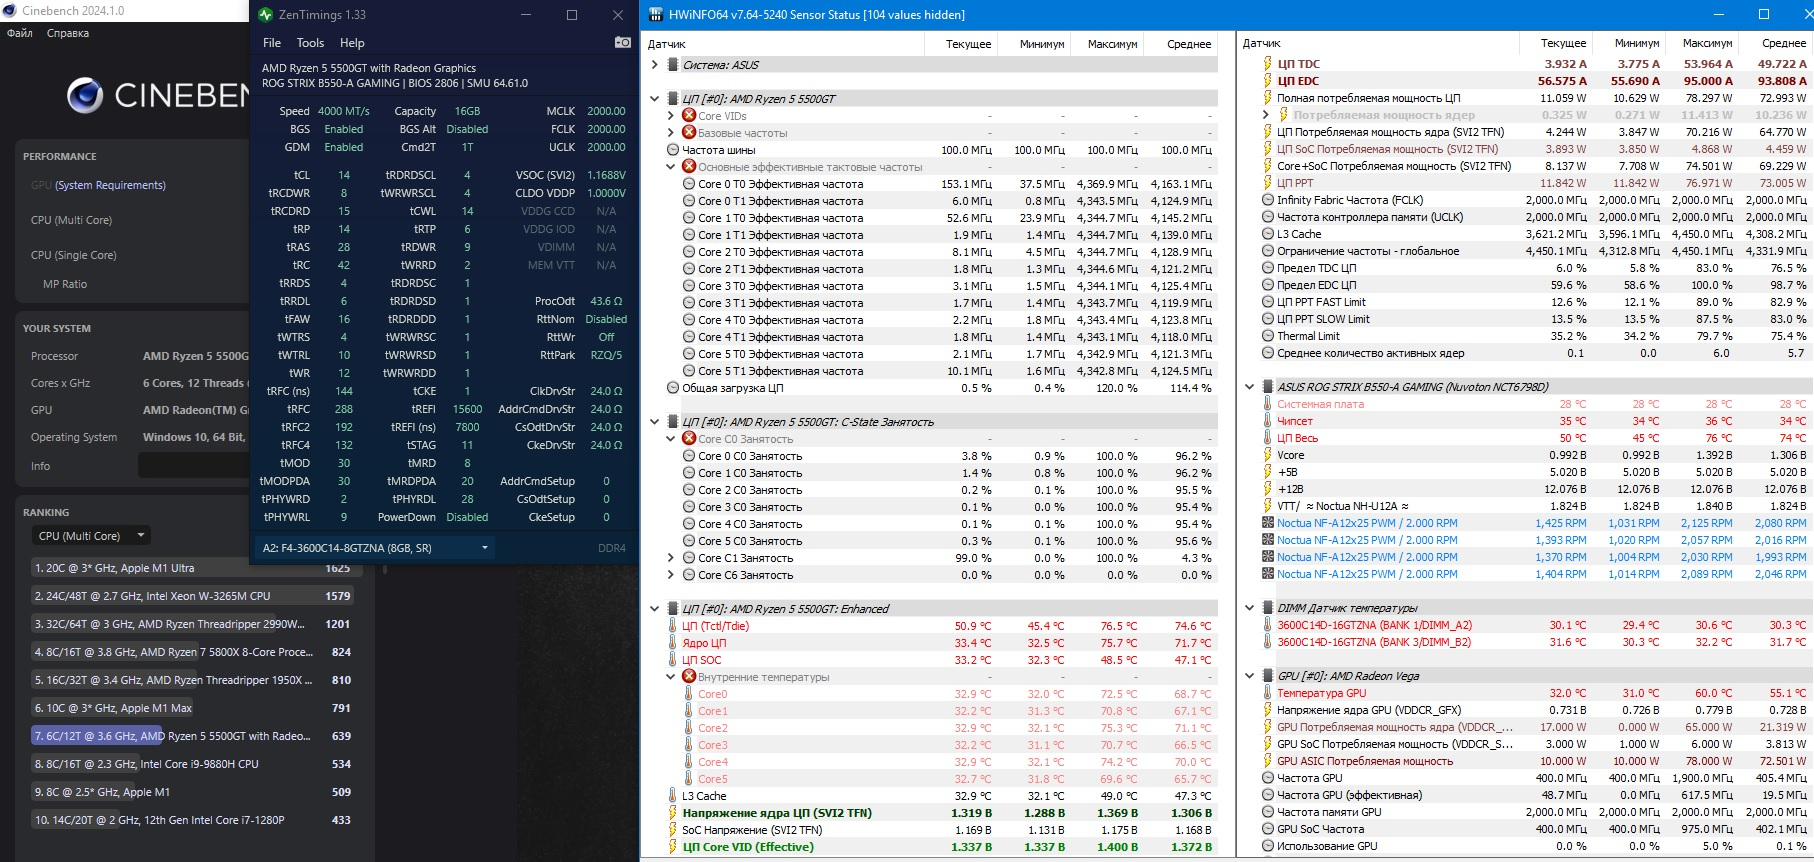Screen dimensions: 1814x862
Task: Click the ЦП Core VID (Effective) row
Action: coord(940,847)
